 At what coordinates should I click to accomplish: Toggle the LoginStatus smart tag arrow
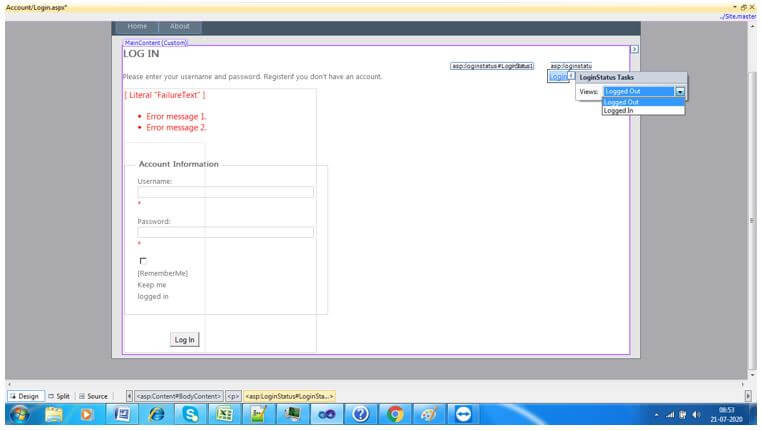click(x=572, y=75)
